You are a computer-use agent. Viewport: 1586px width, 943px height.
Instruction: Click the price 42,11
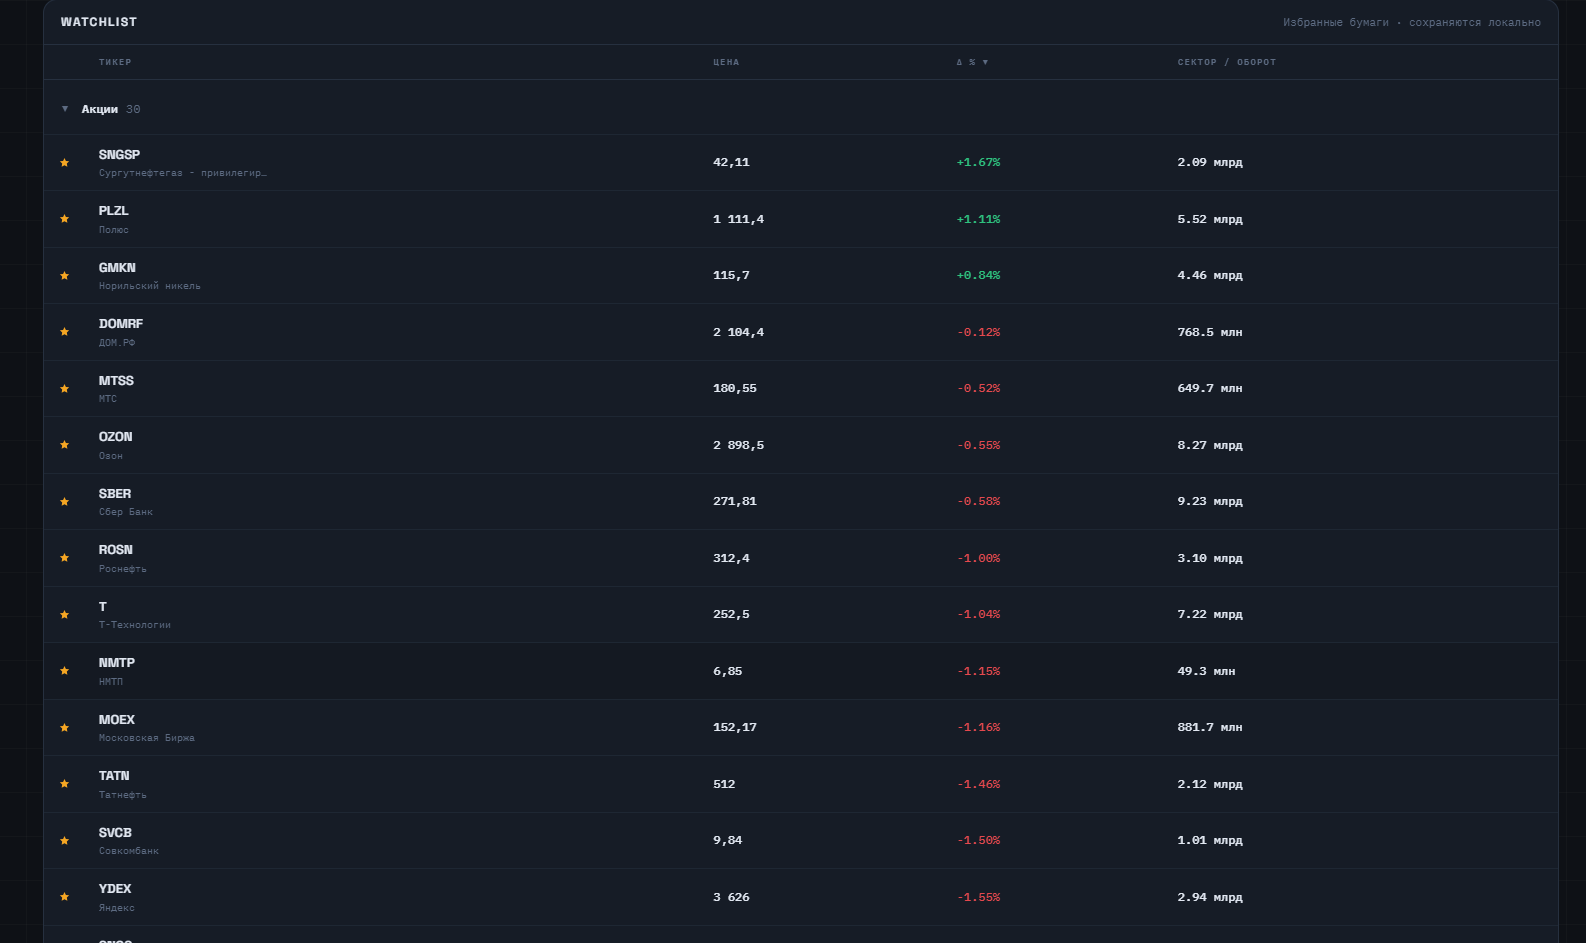click(x=731, y=162)
